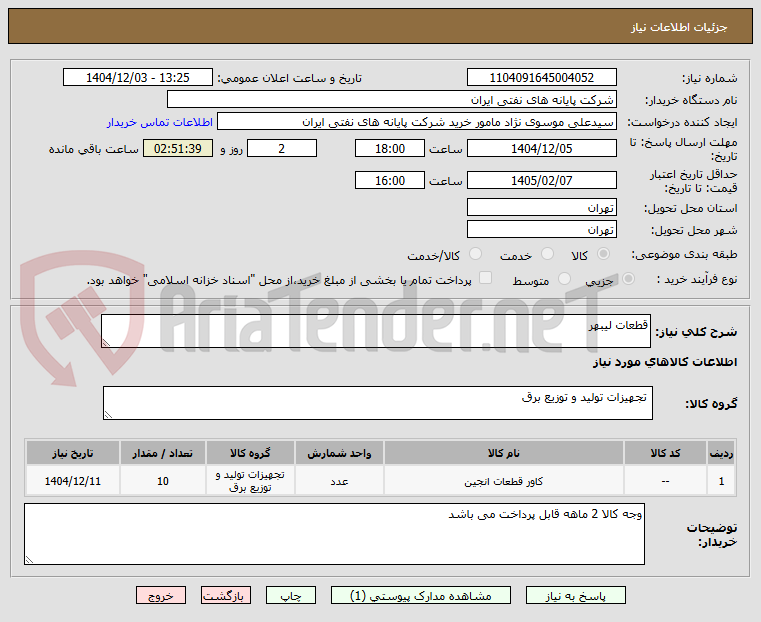Viewport: 761px width, 622px height.
Task: Click the بازگشت back button
Action: point(226,595)
